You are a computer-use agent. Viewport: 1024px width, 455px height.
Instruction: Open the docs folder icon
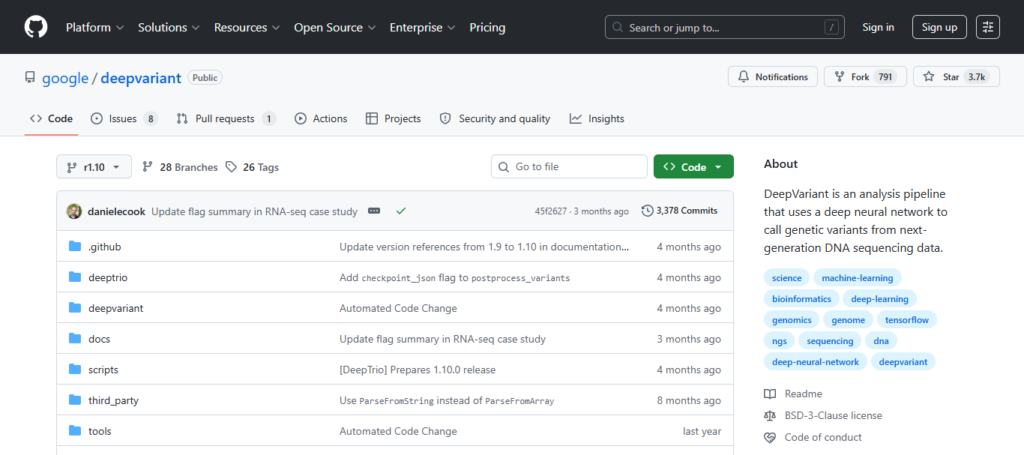(75, 339)
